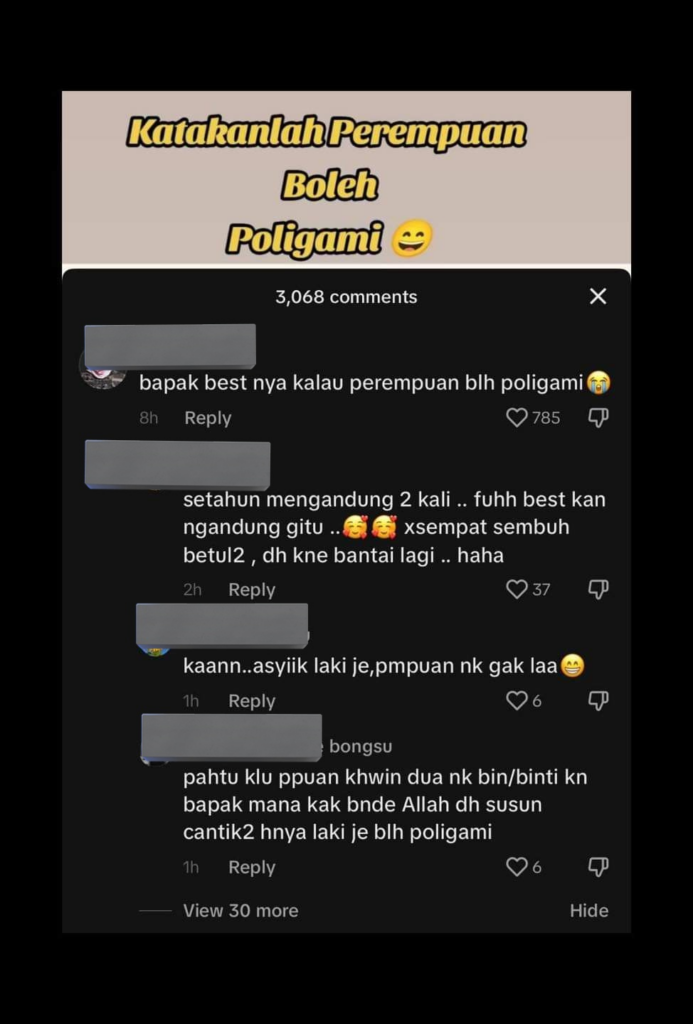The width and height of the screenshot is (693, 1024).
Task: Expand View 30 more replies
Action: (240, 910)
